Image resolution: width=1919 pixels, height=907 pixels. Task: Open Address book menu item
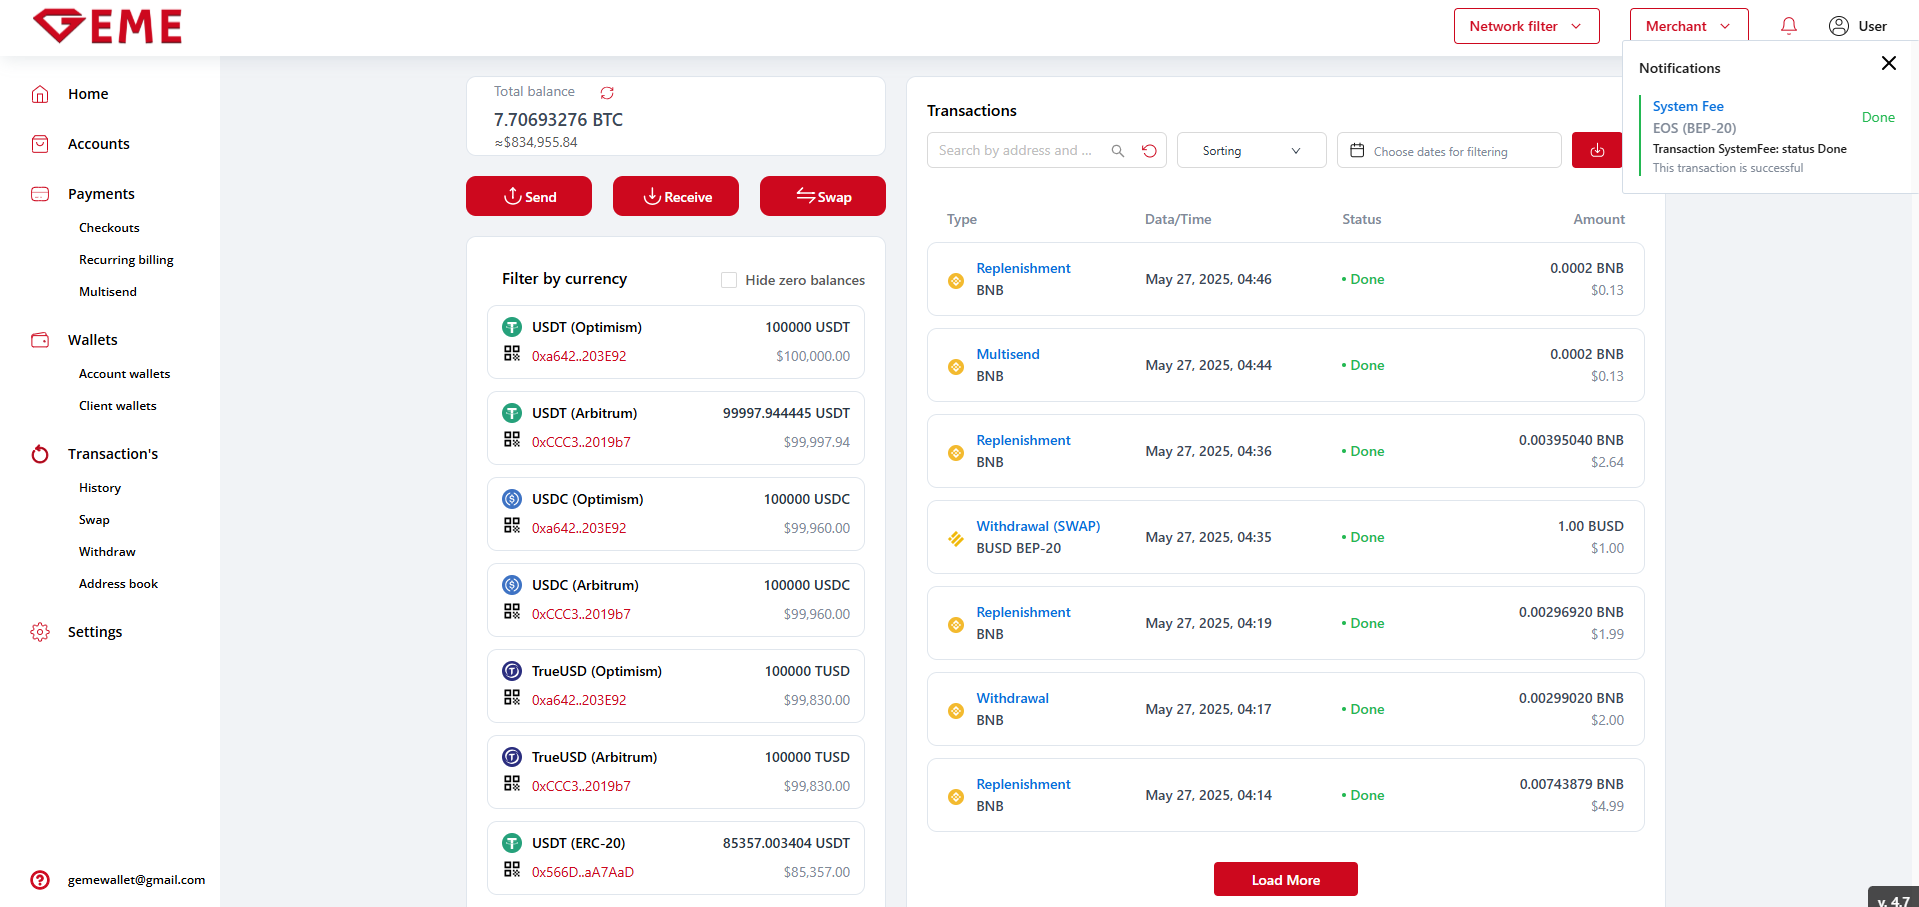tap(118, 584)
